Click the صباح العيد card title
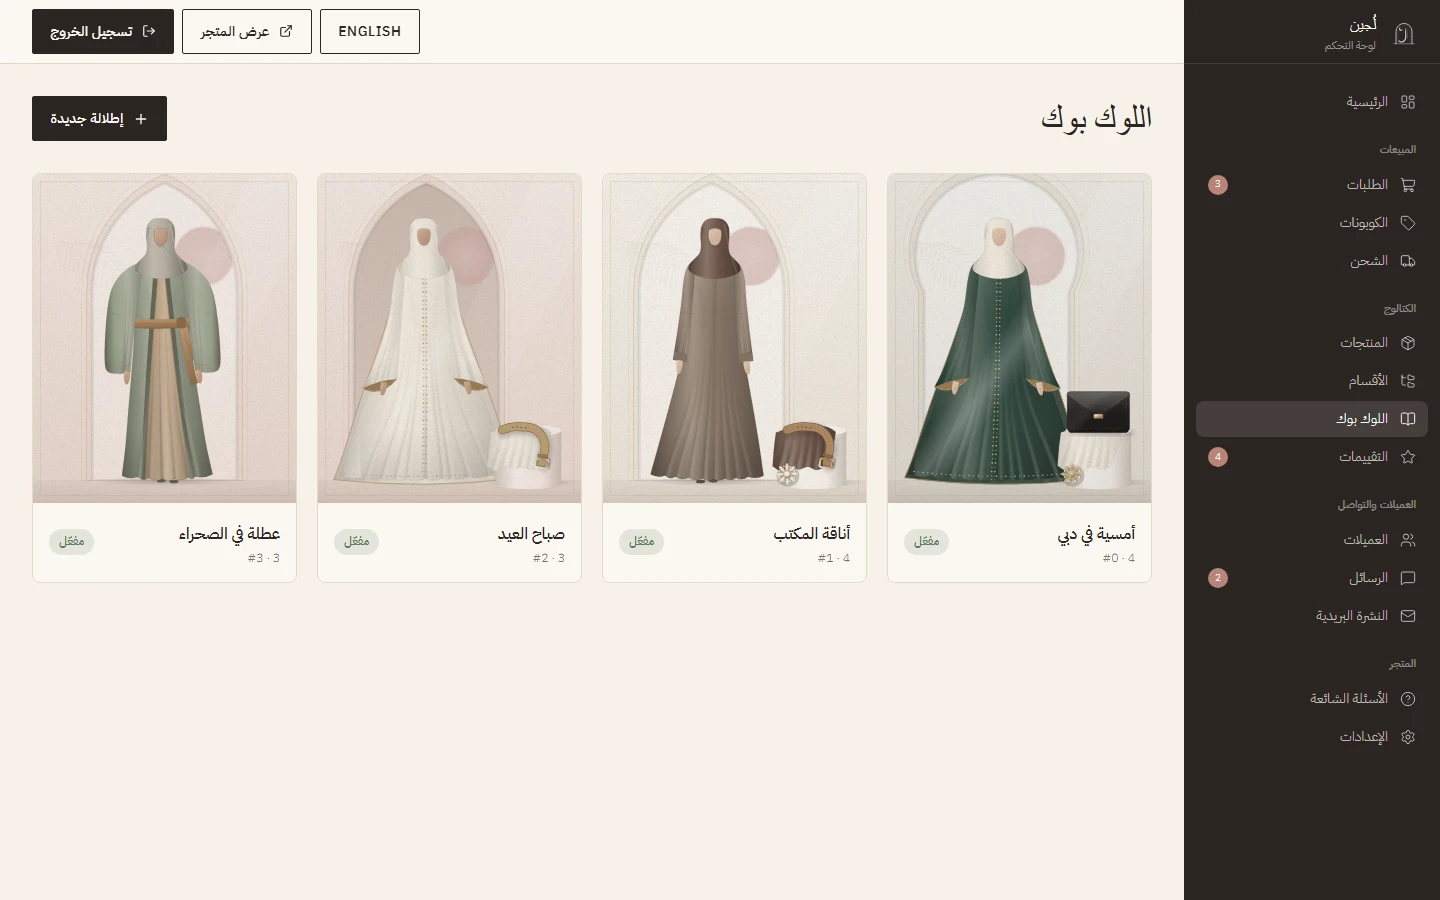The image size is (1440, 900). pyautogui.click(x=531, y=534)
